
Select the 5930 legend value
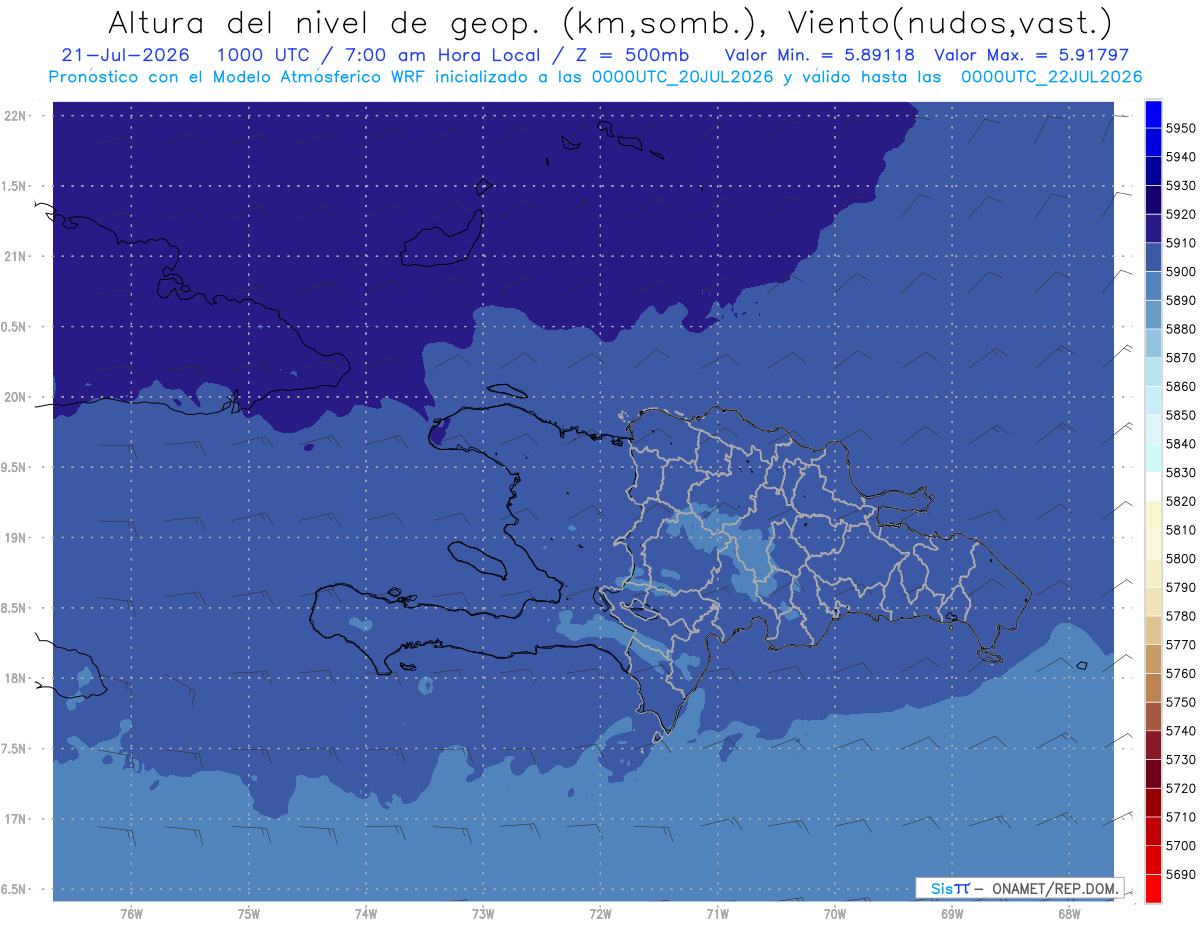[x=1181, y=186]
